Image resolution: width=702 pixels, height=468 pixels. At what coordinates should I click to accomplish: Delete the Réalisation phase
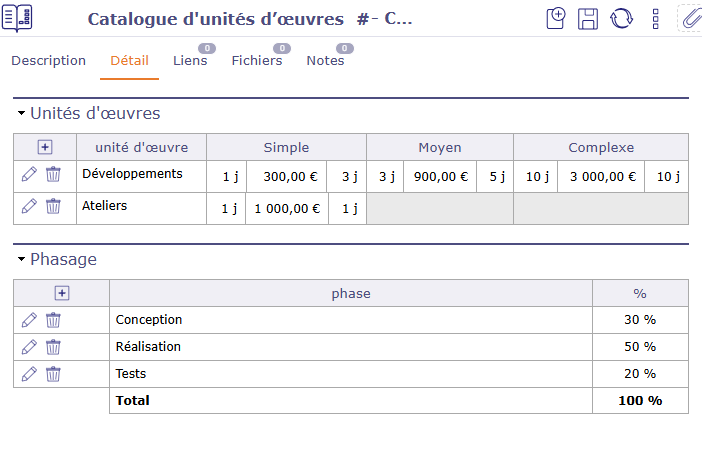53,347
